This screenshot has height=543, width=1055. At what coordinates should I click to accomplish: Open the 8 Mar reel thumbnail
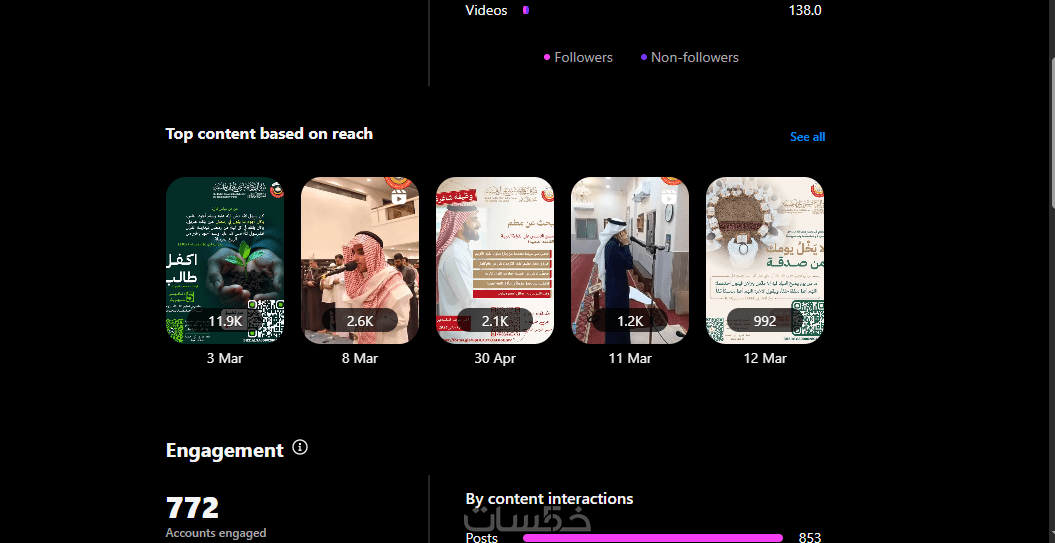click(x=360, y=260)
